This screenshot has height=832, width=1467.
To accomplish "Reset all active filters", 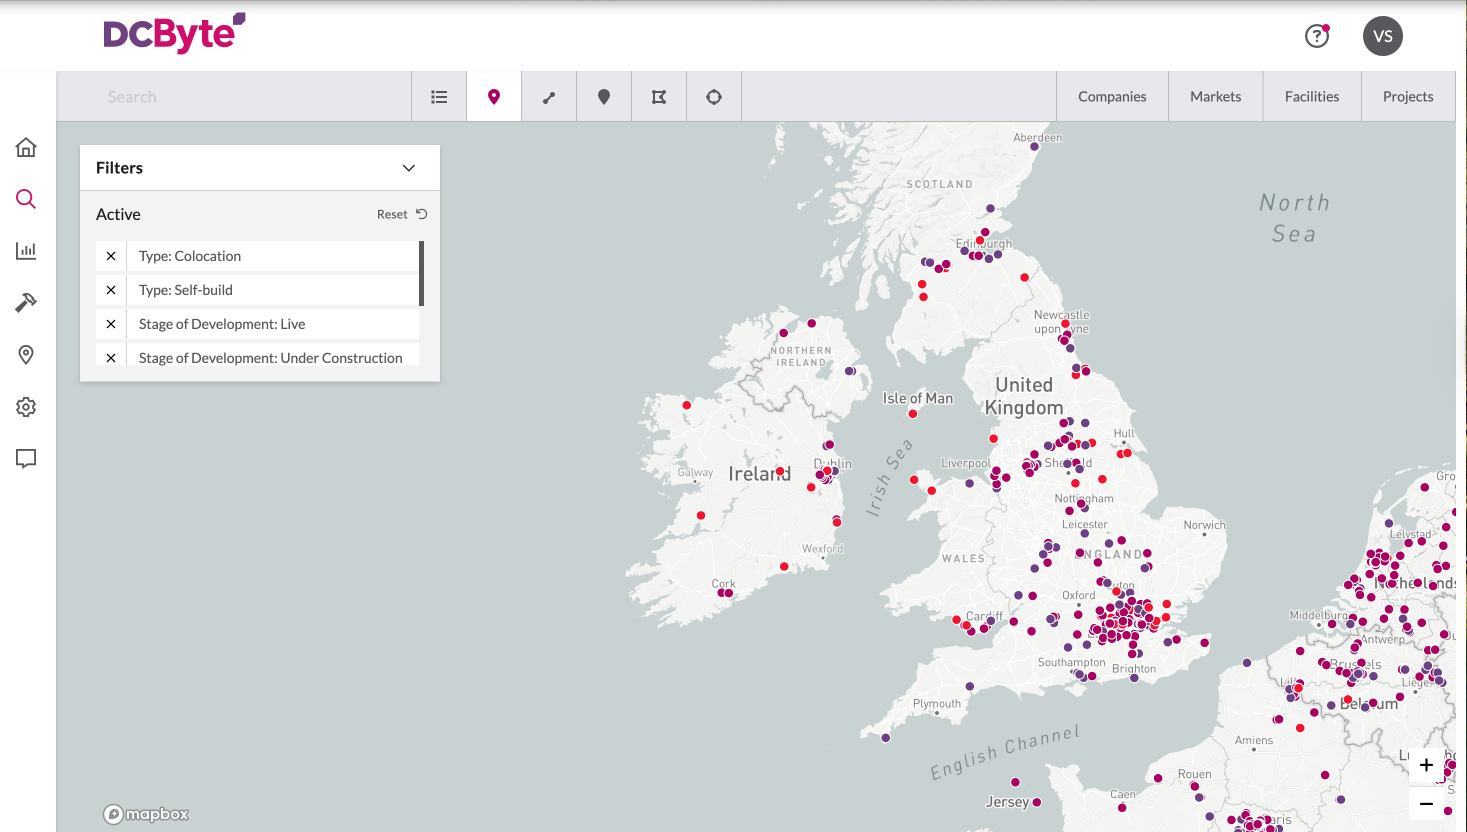I will [x=402, y=214].
